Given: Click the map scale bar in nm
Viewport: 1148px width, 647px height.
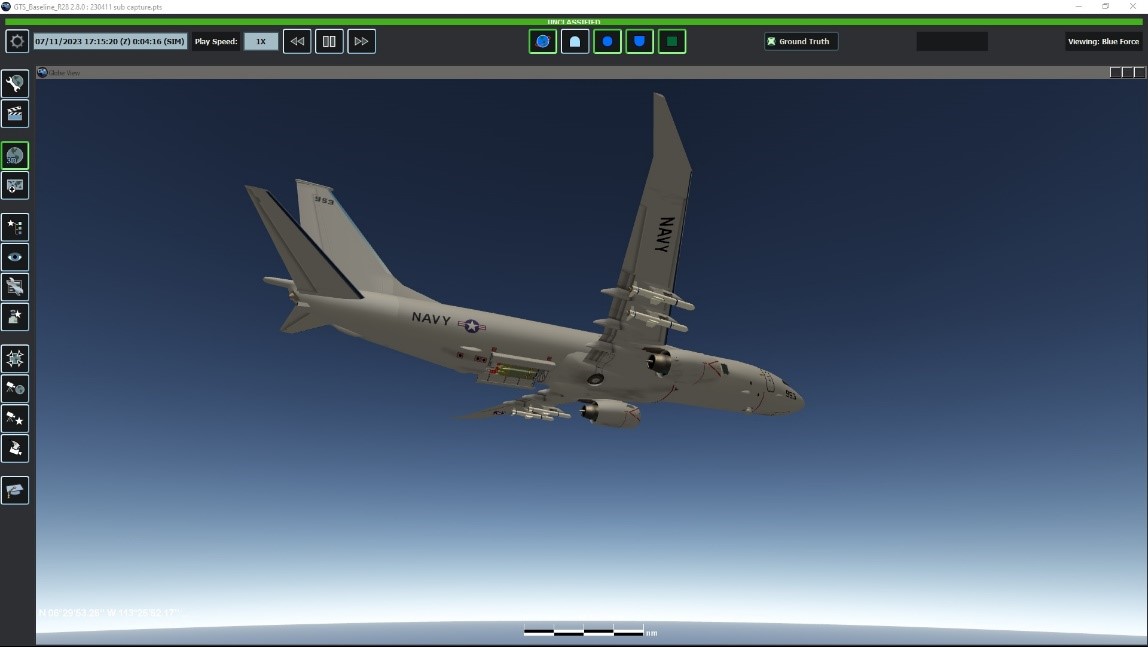Looking at the screenshot, I should coord(584,632).
